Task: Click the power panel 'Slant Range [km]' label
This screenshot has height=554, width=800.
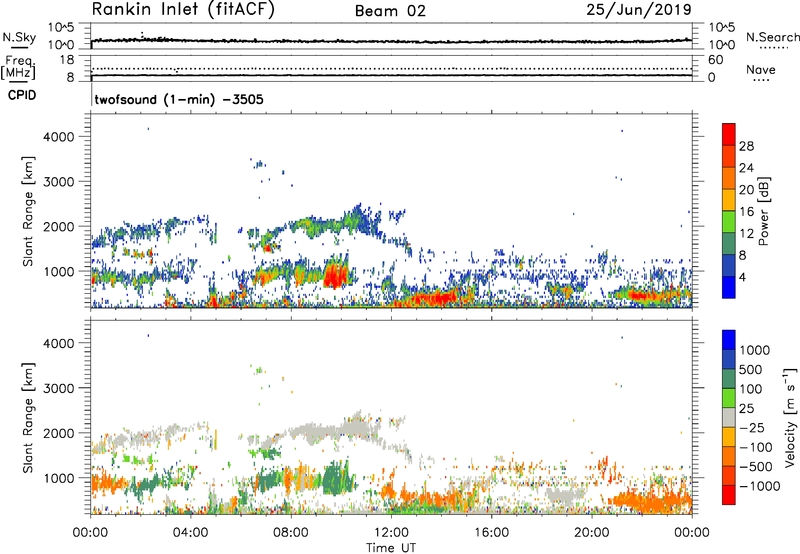Action: click(28, 211)
